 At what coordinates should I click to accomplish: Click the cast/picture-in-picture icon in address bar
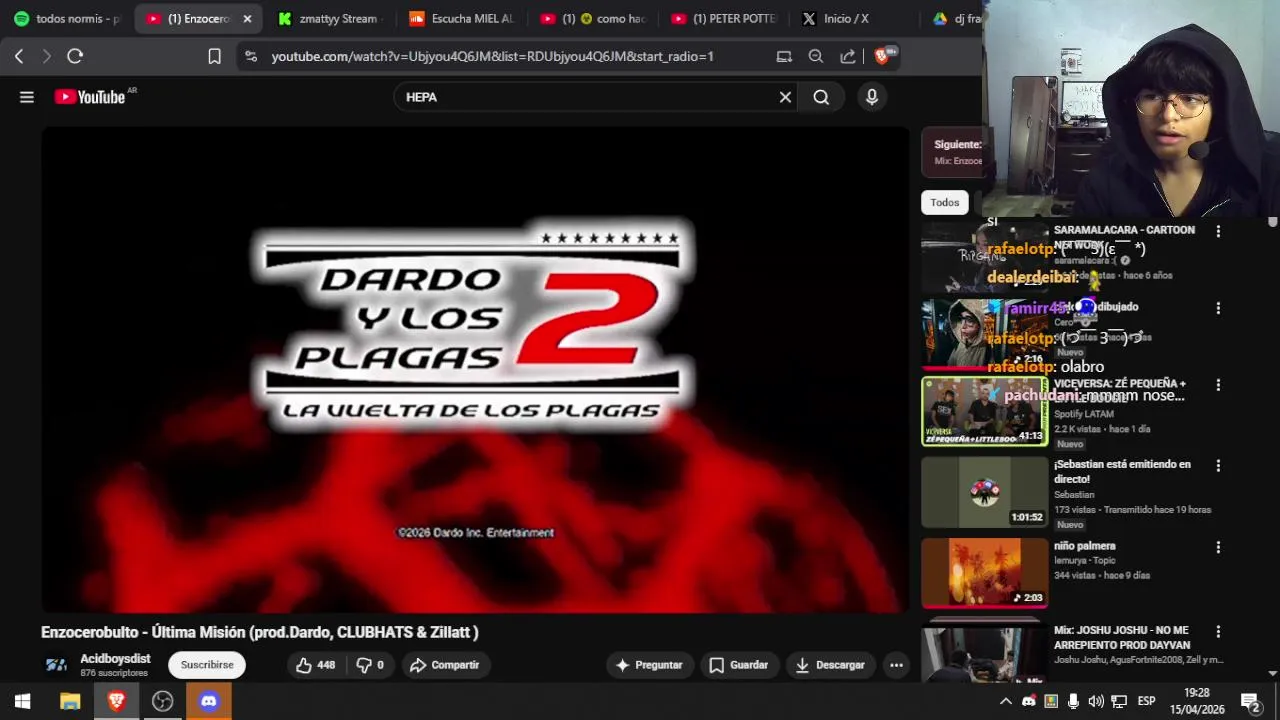point(784,56)
